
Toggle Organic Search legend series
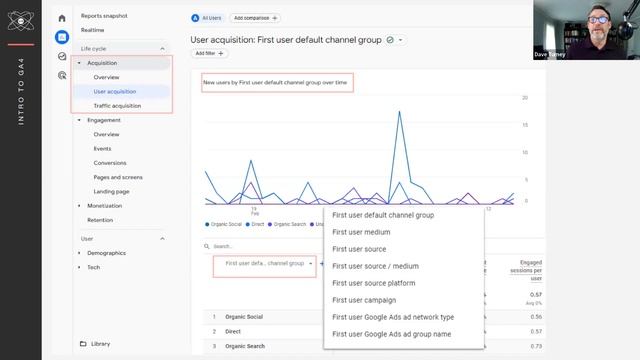pos(287,224)
